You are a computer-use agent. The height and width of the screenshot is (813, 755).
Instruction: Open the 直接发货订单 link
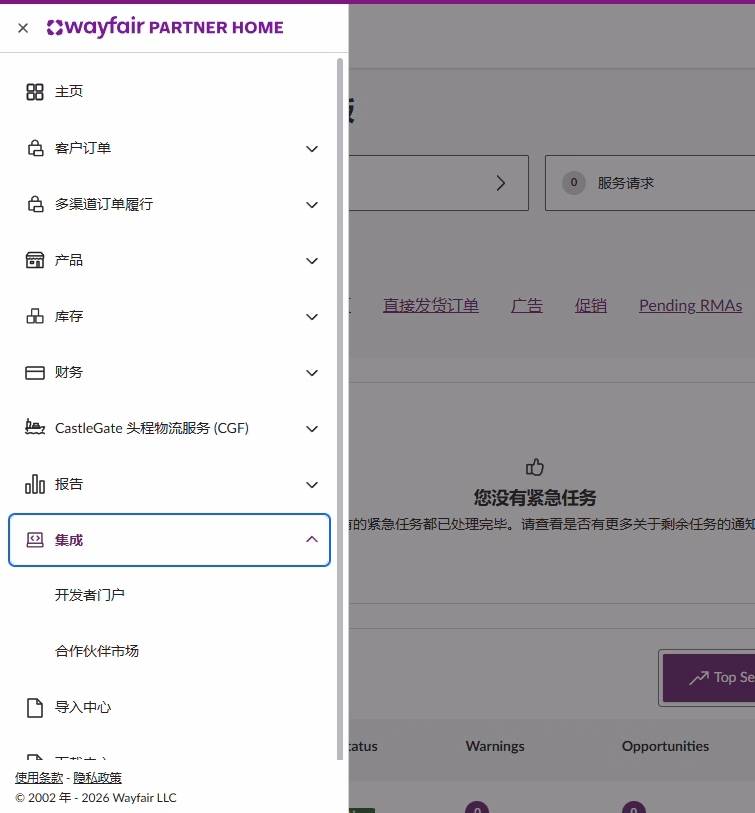tap(430, 305)
